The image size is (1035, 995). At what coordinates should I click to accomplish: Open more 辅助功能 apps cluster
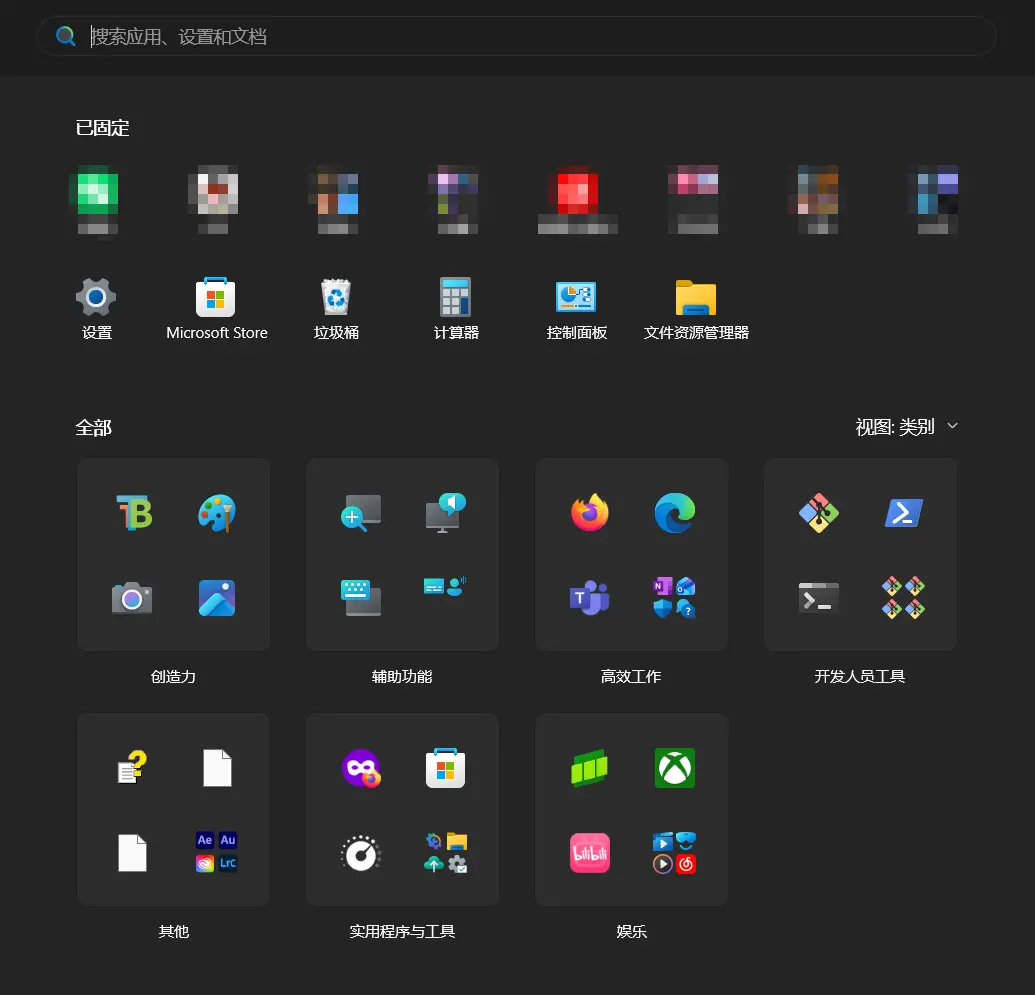click(446, 586)
